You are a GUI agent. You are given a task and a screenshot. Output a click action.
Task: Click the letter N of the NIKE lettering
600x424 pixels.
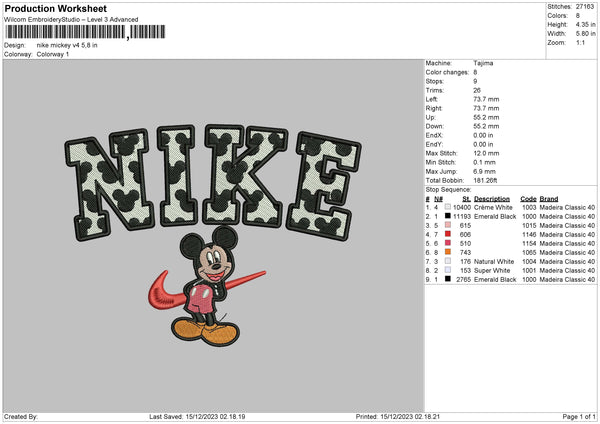(x=109, y=184)
